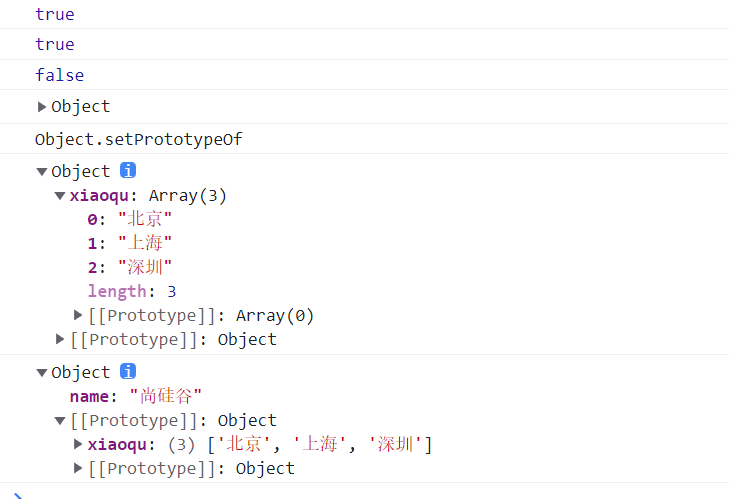Expand the collapsed Object entry

tap(42, 107)
